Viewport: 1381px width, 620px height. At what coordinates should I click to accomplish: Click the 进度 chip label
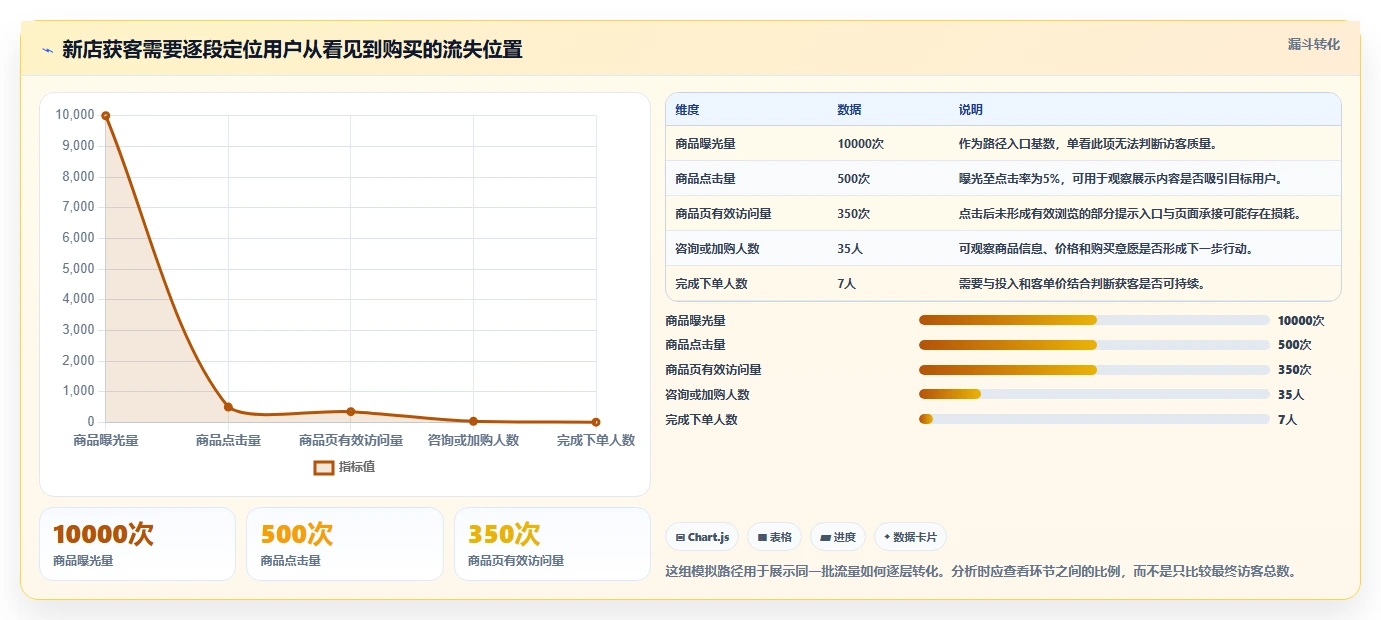click(845, 537)
